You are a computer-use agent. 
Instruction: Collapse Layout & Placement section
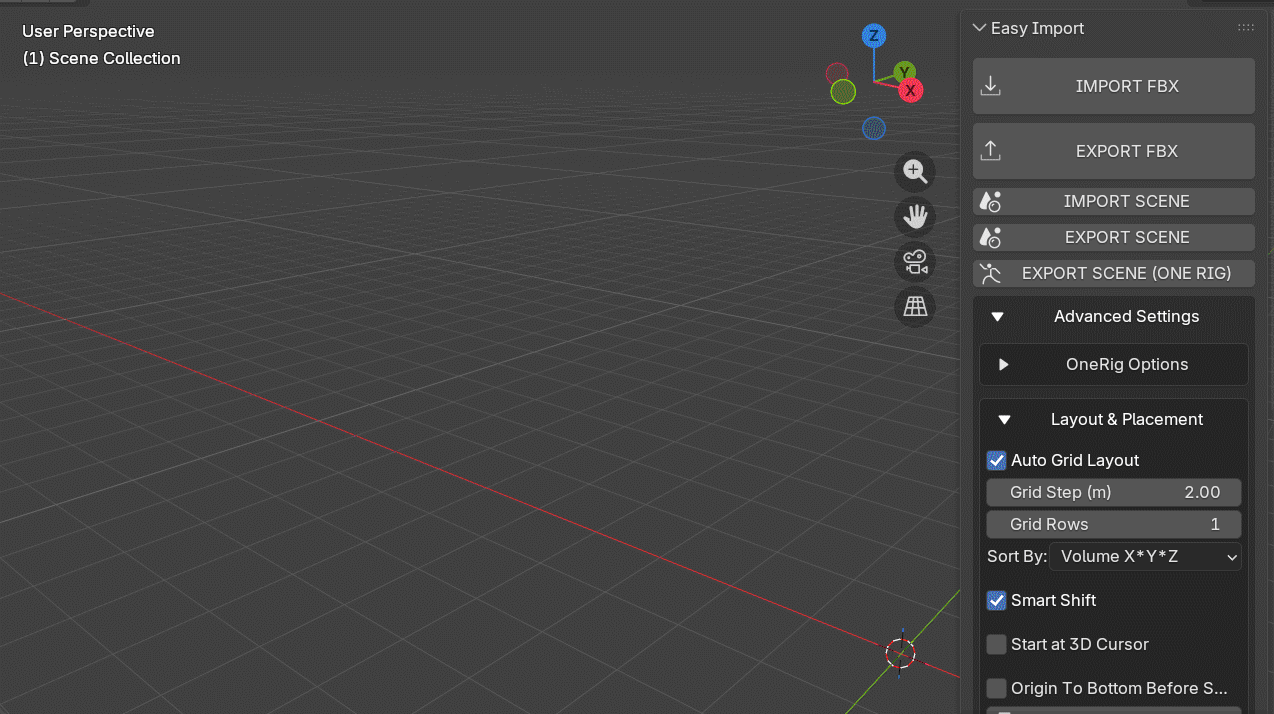[x=1114, y=419]
